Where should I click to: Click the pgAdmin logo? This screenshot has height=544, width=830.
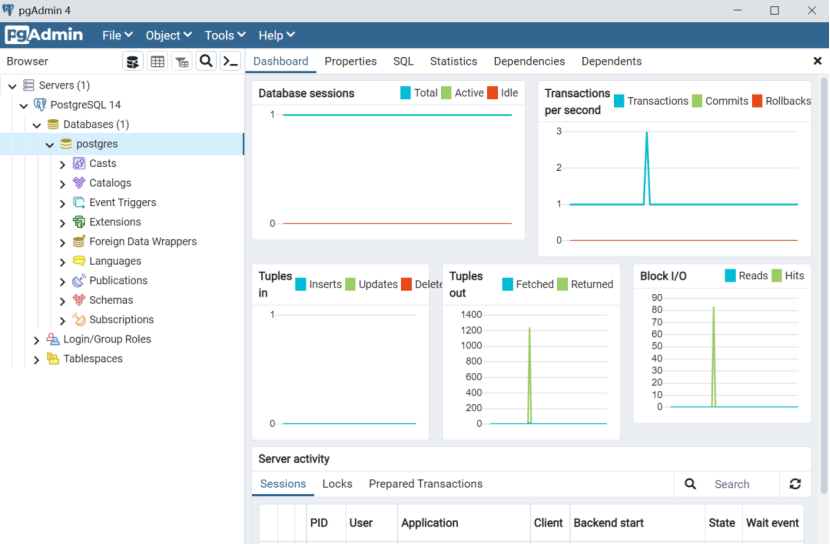[x=44, y=35]
